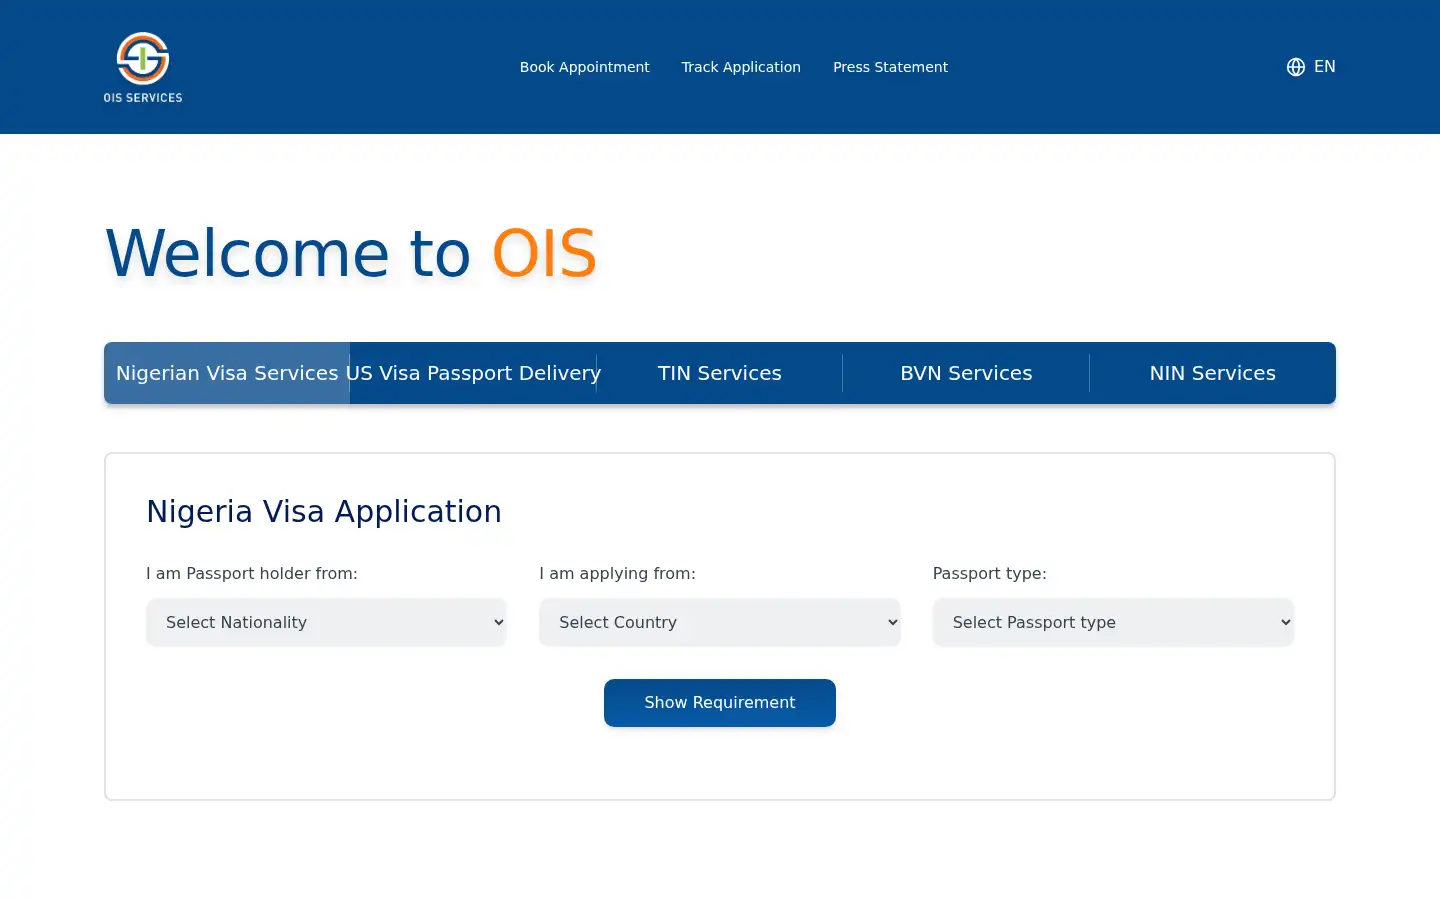Click the 'Passport type:' label

[x=989, y=573]
